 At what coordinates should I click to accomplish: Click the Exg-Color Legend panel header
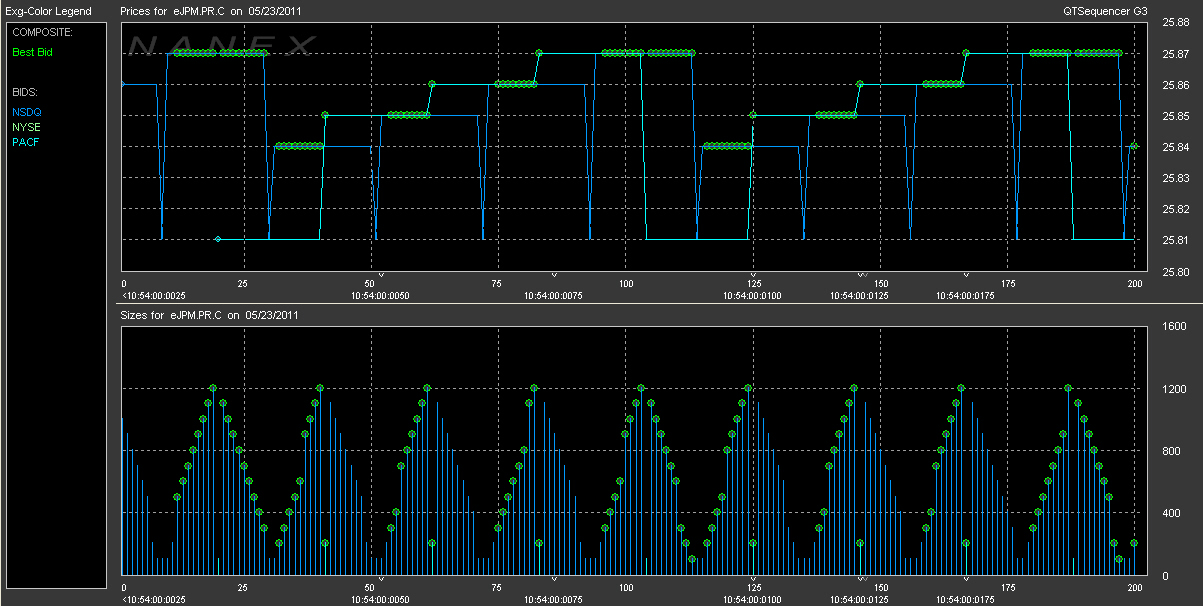pyautogui.click(x=48, y=11)
